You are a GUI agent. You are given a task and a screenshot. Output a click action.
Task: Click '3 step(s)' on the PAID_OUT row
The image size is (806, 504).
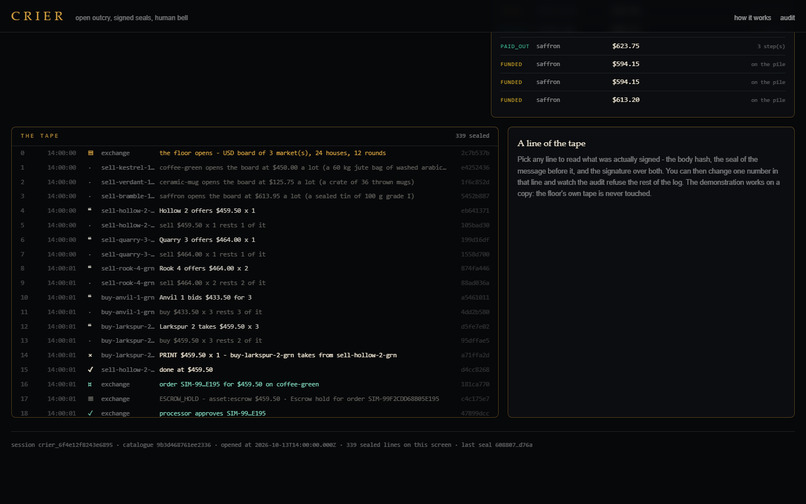(771, 46)
